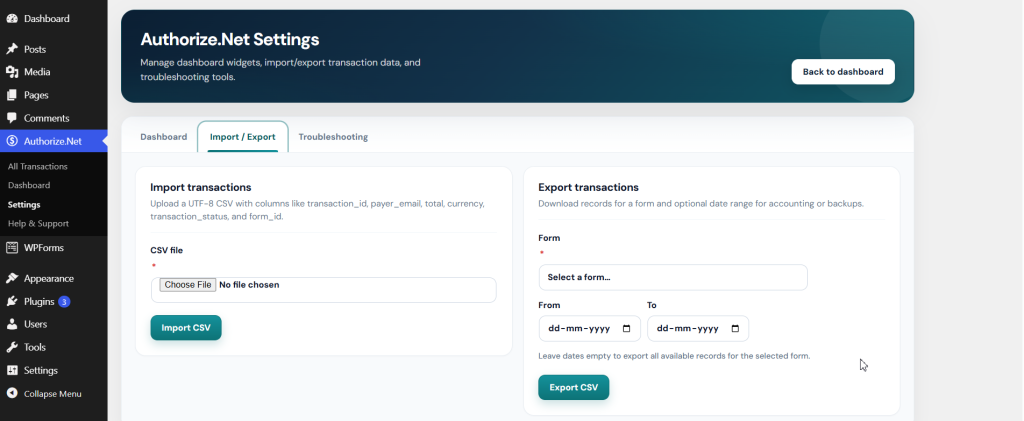Click the Settings sliders icon in sidebar

pyautogui.click(x=12, y=370)
